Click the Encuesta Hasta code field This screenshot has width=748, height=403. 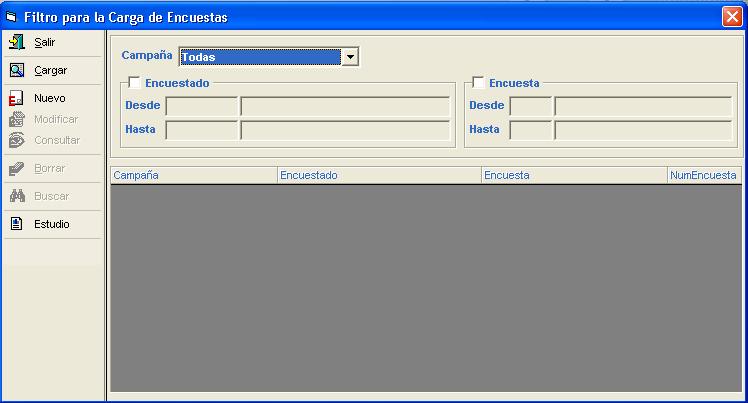click(x=530, y=130)
